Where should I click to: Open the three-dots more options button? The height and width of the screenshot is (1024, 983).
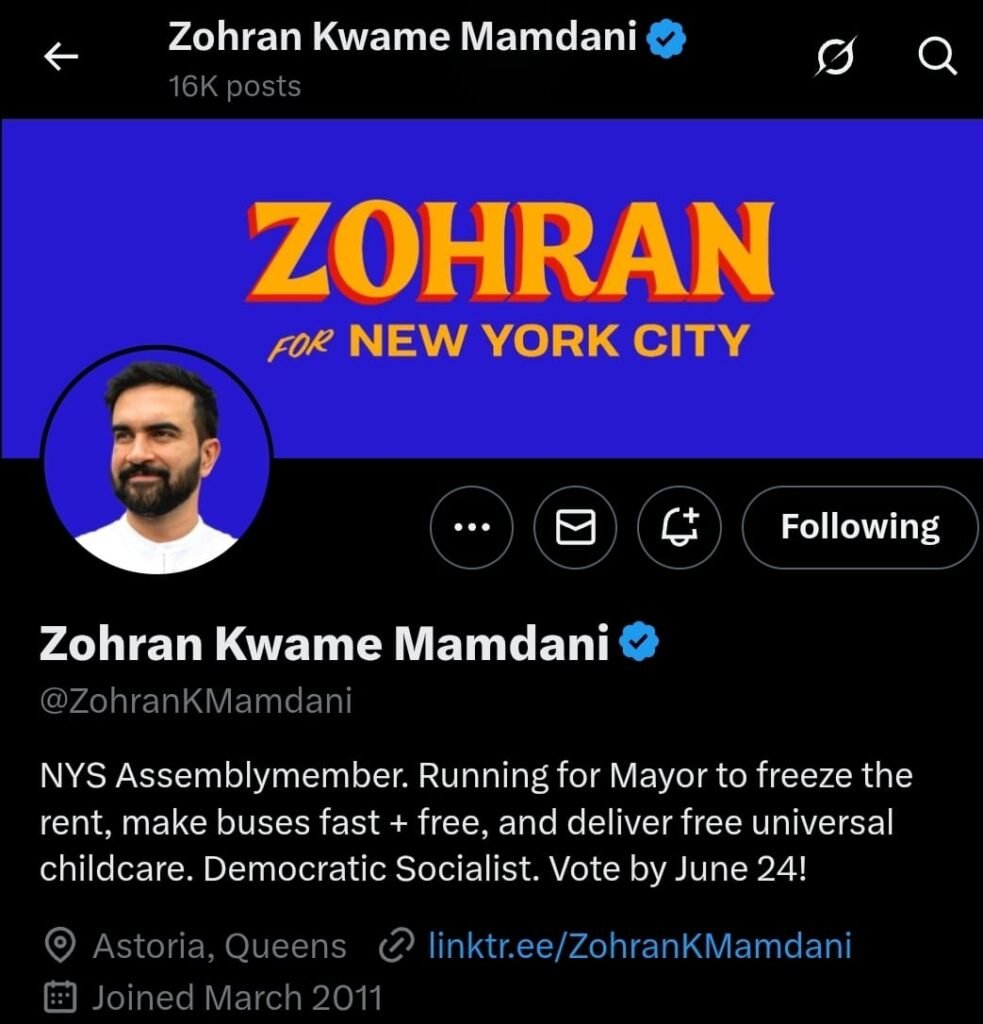(x=472, y=527)
